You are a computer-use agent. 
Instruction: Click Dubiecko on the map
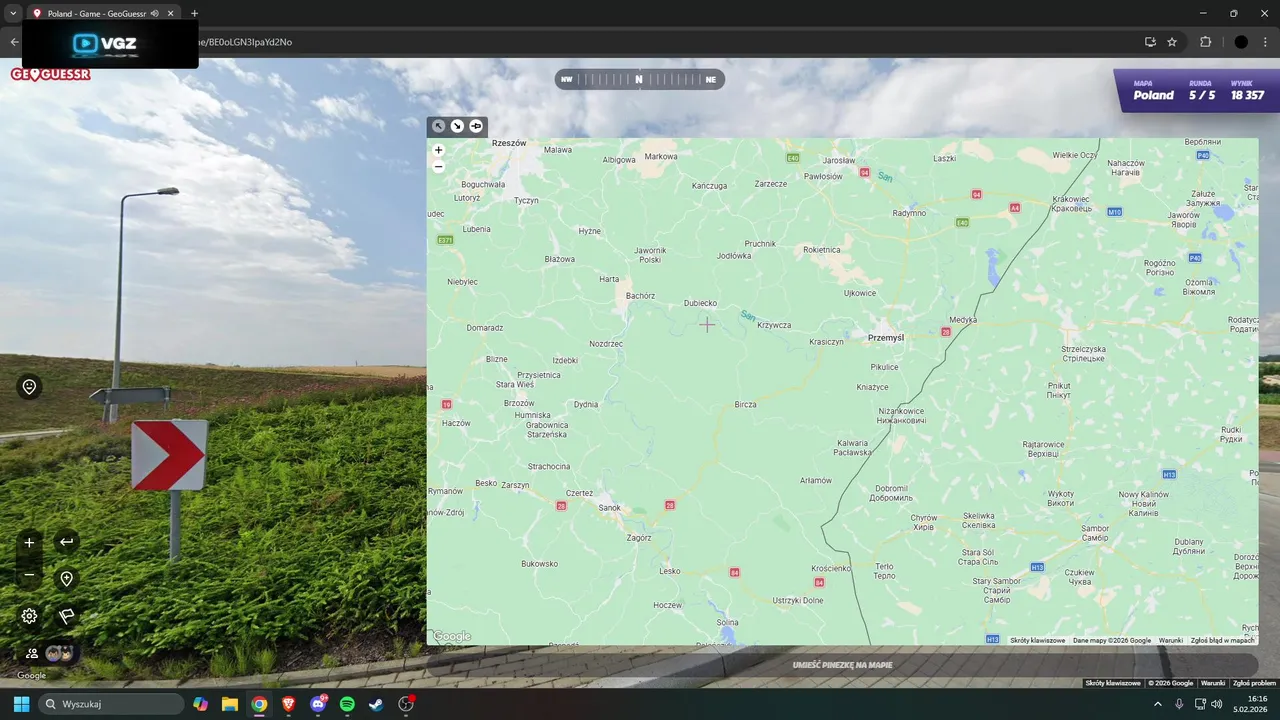700,303
